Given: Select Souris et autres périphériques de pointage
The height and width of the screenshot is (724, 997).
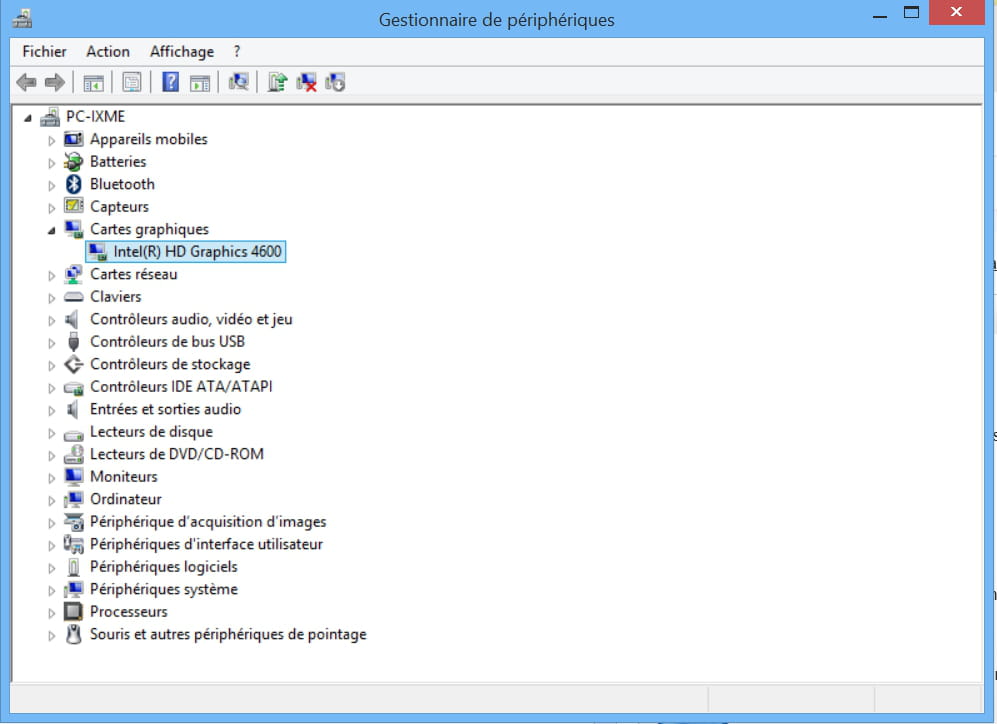Looking at the screenshot, I should 228,634.
